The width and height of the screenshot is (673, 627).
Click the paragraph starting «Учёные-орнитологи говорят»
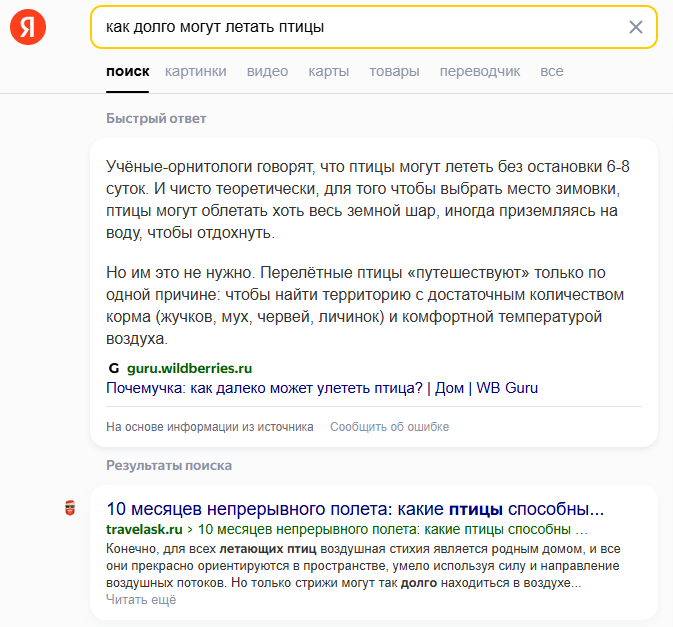[x=368, y=200]
